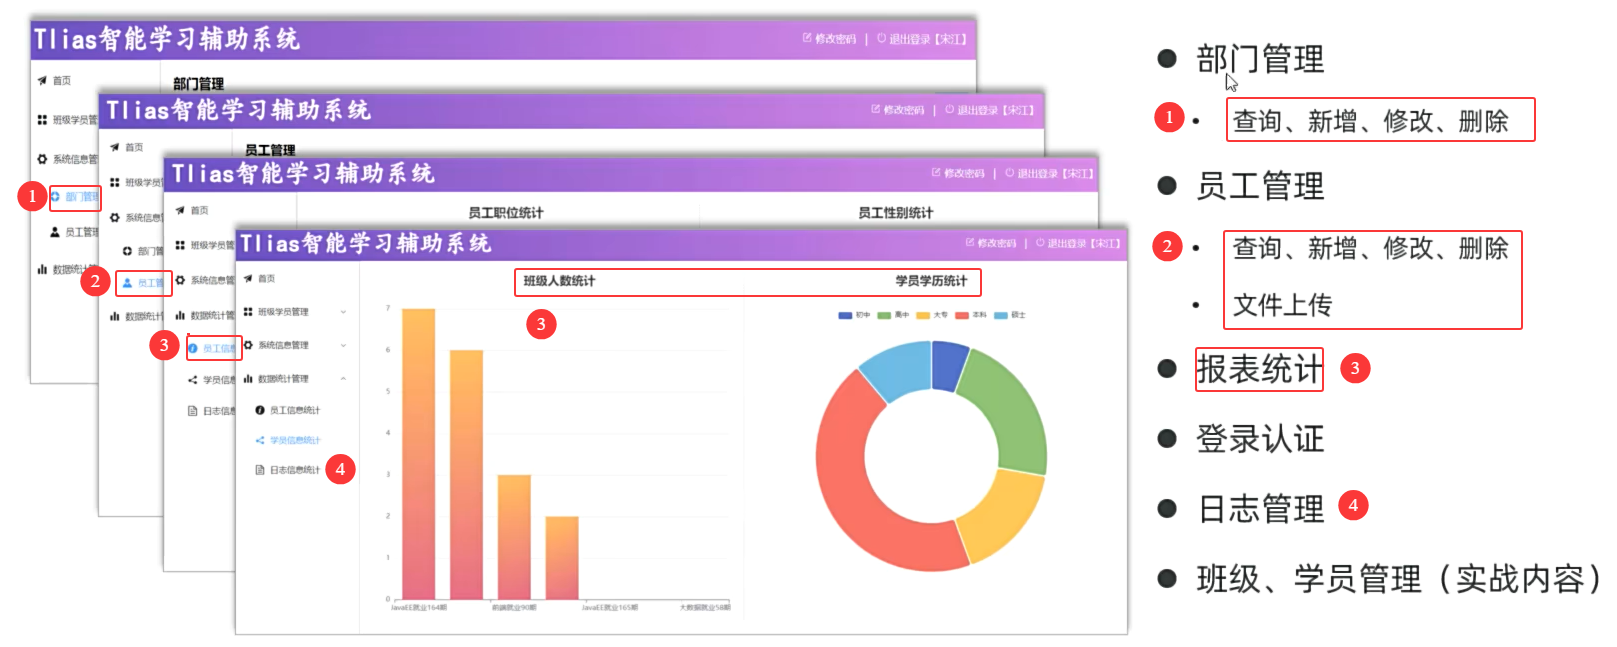Image resolution: width=1617 pixels, height=647 pixels.
Task: Expand the 班级学员管理 chevron in front sidebar
Action: click(x=343, y=312)
